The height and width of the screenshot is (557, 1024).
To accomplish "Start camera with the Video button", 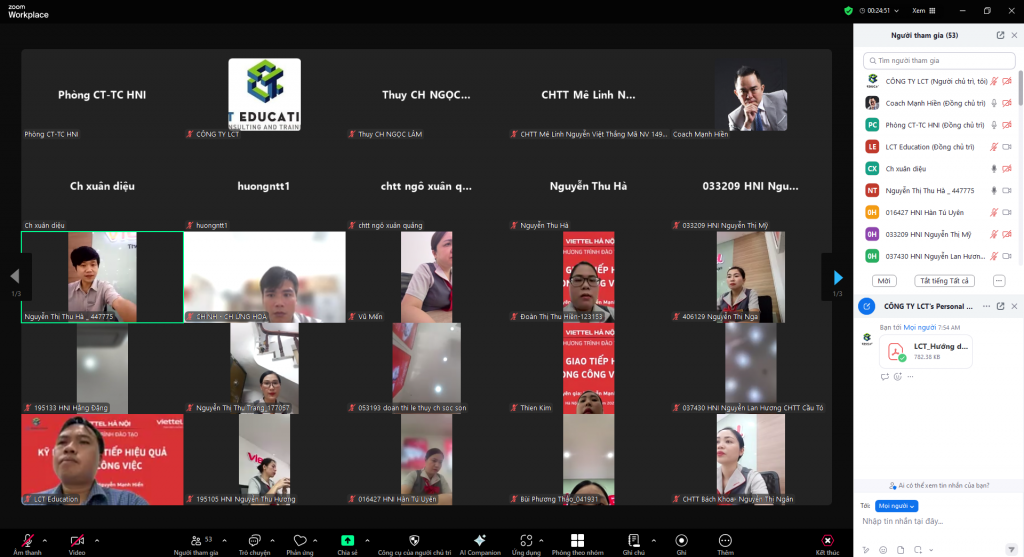I will coord(77,543).
